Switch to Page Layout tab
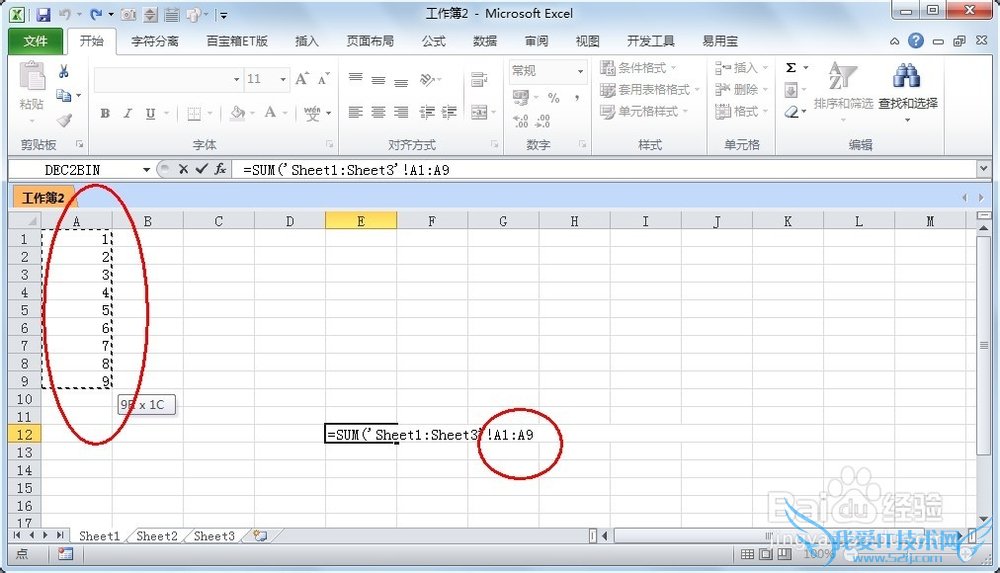The width and height of the screenshot is (1000, 573). [370, 41]
